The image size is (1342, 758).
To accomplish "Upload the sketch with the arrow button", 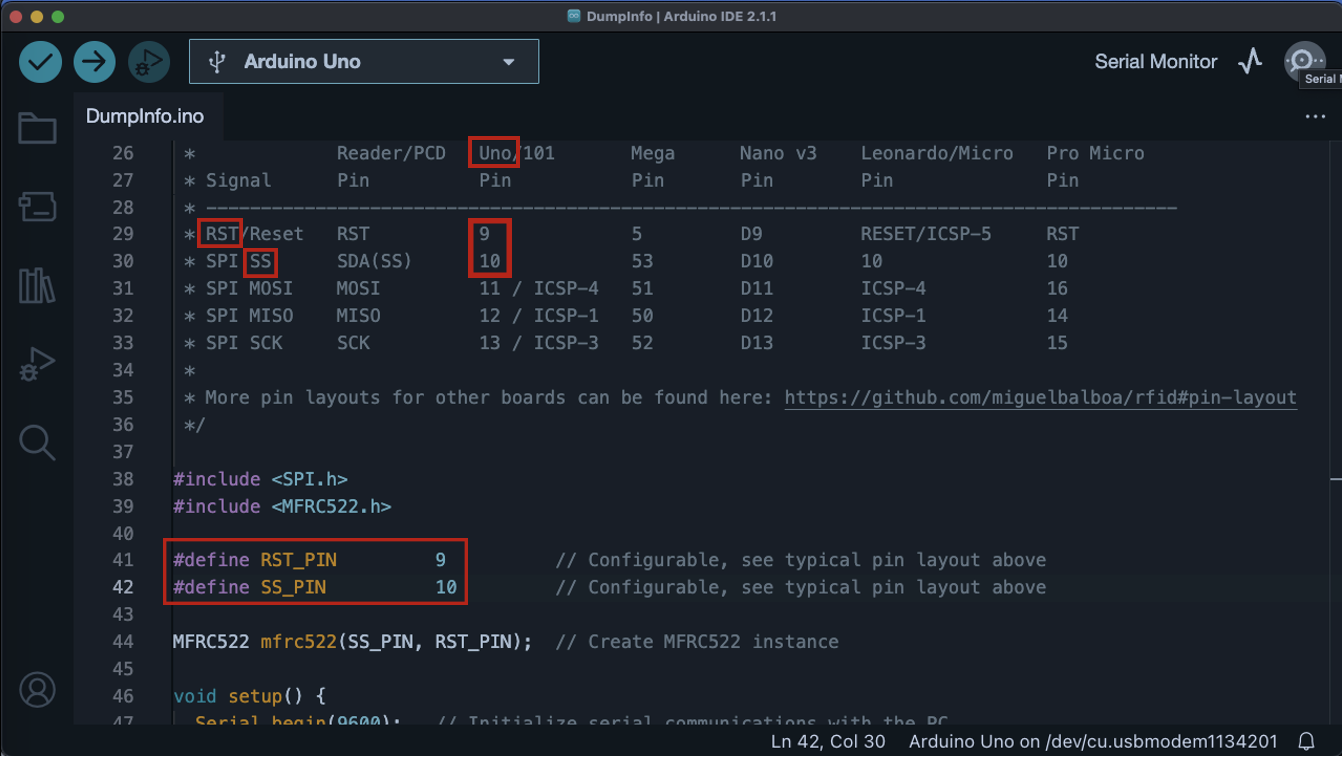I will pos(94,62).
